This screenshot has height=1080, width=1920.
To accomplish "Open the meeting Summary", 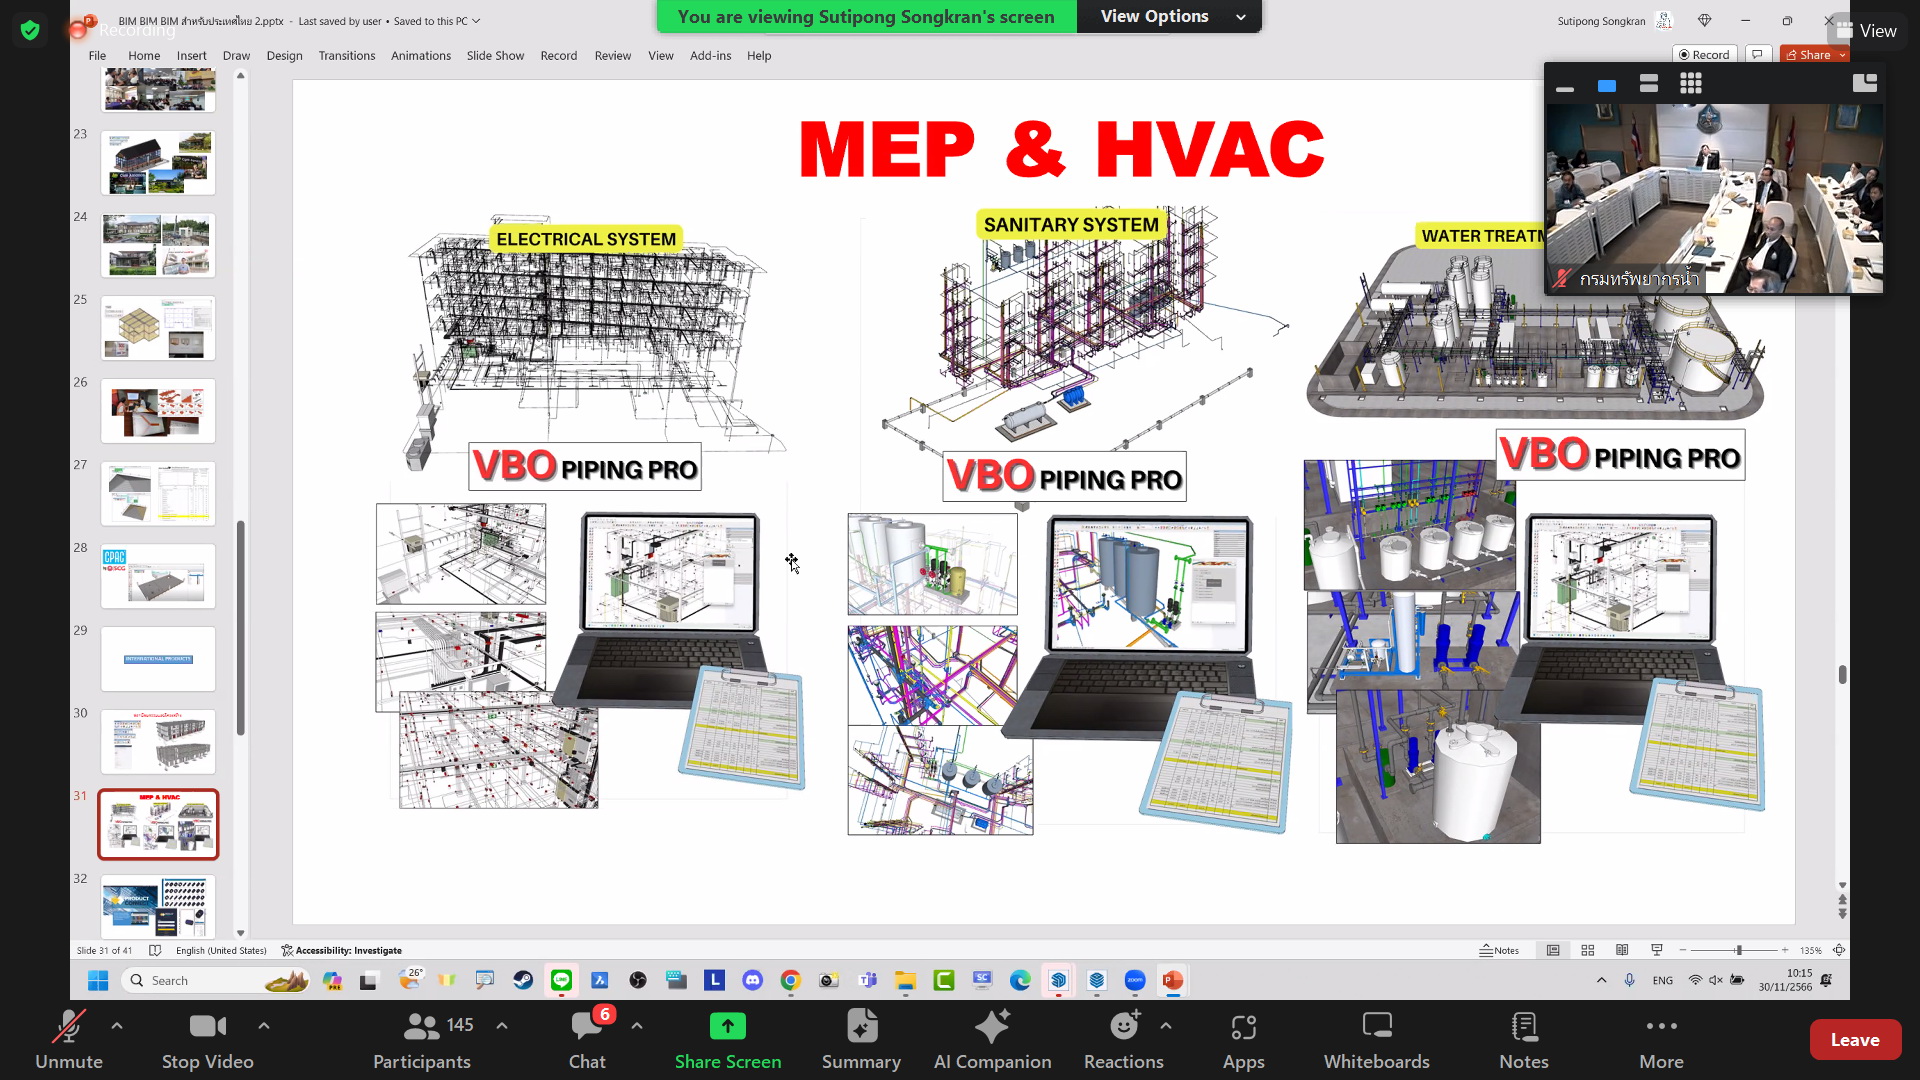I will coord(861,1040).
